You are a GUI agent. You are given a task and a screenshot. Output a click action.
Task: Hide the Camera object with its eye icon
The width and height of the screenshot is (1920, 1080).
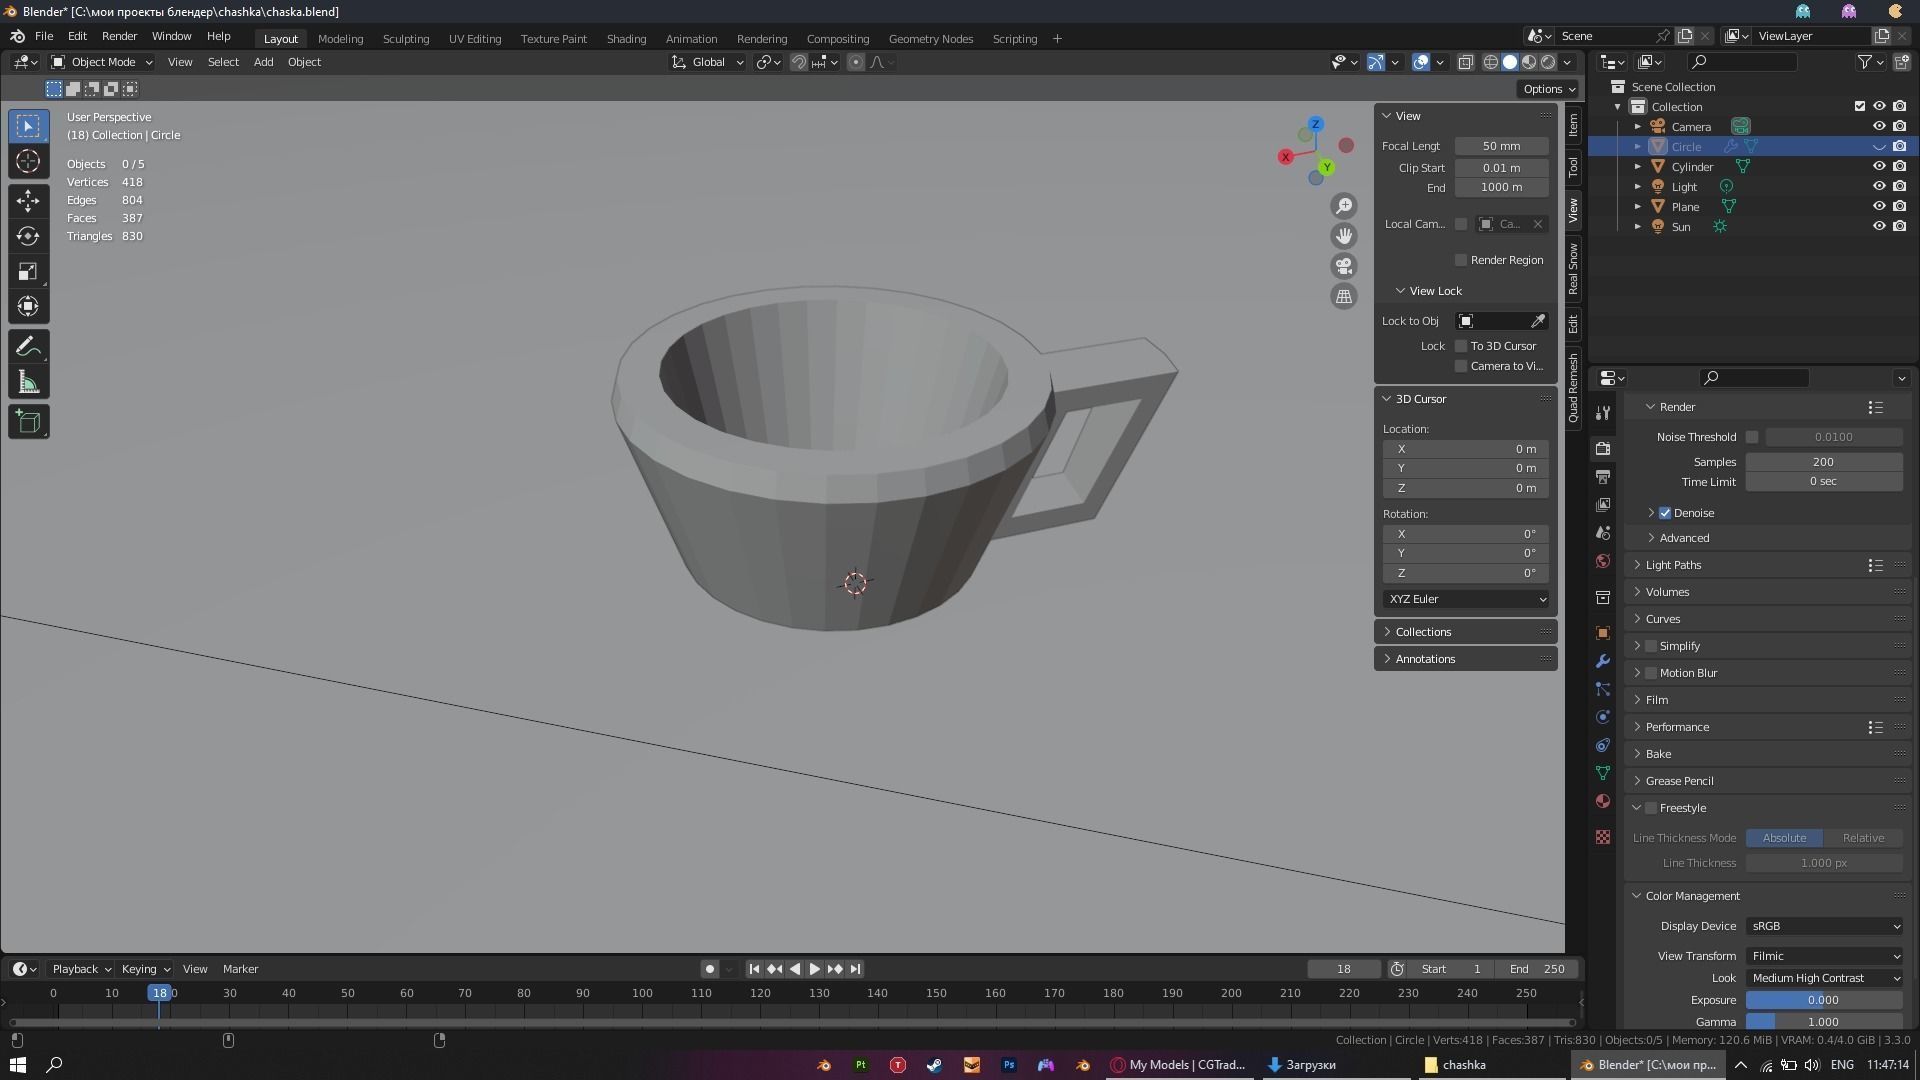click(x=1879, y=127)
